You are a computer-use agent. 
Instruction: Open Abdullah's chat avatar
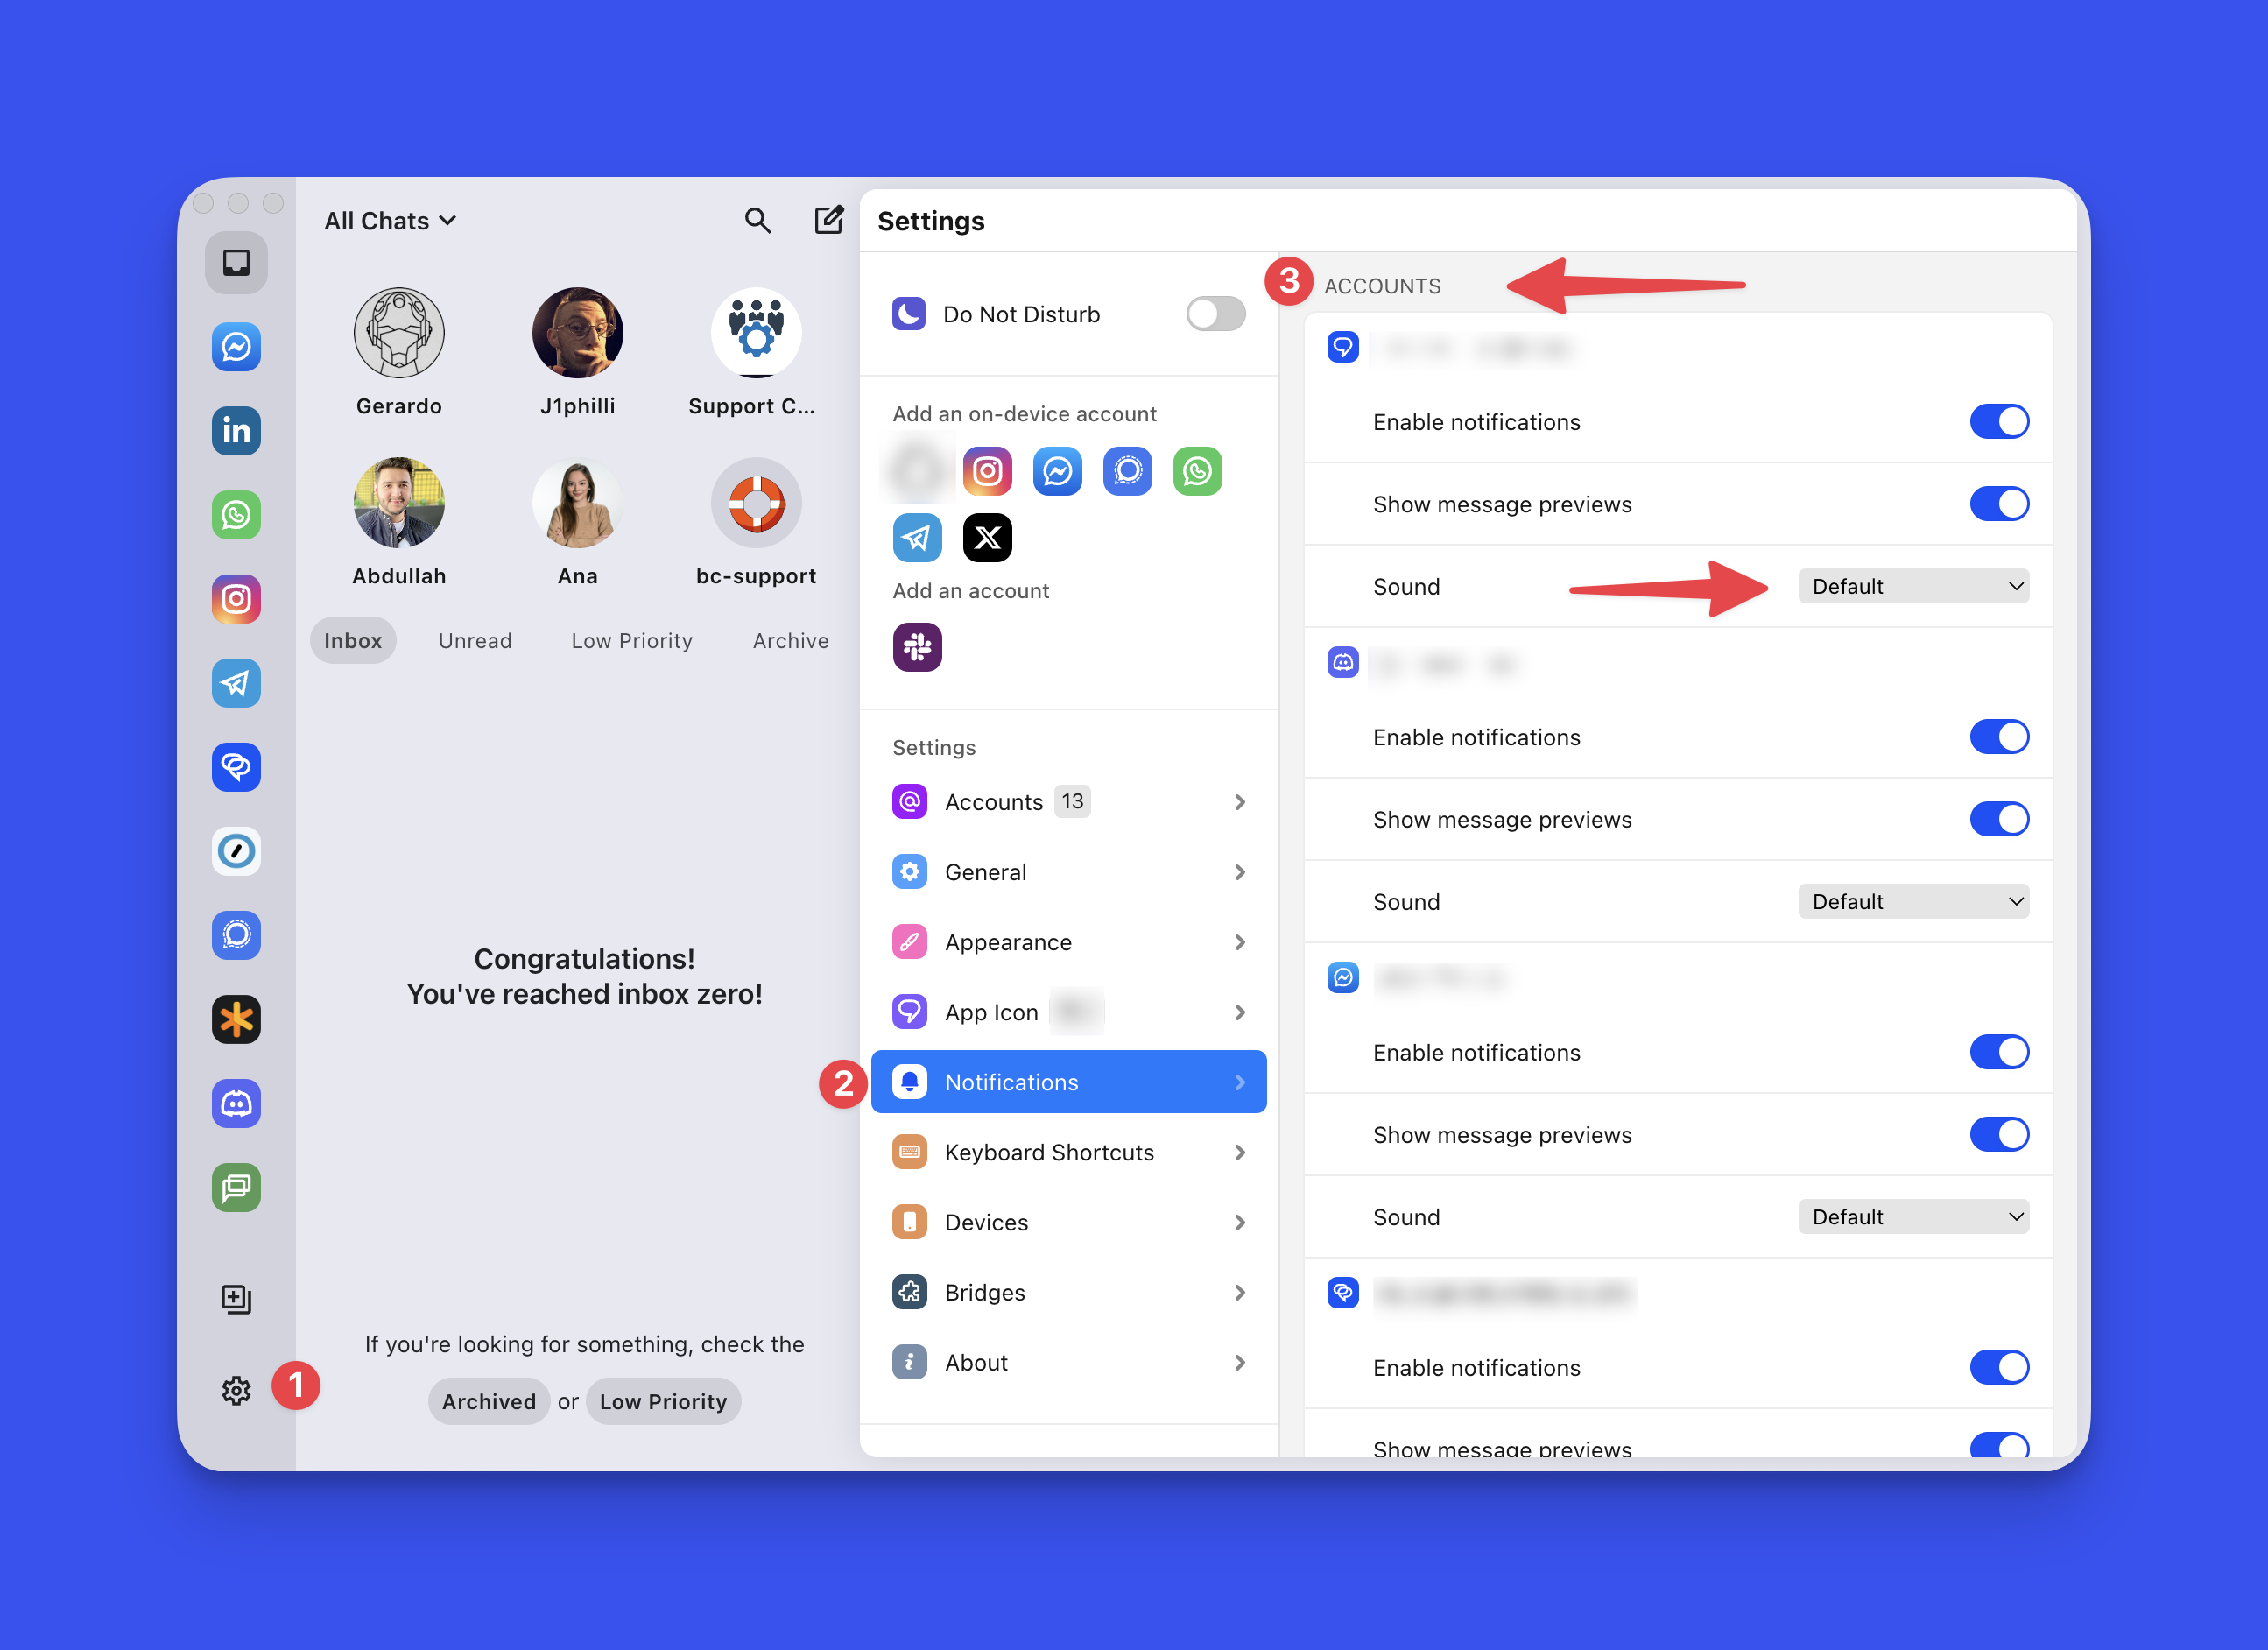[399, 503]
